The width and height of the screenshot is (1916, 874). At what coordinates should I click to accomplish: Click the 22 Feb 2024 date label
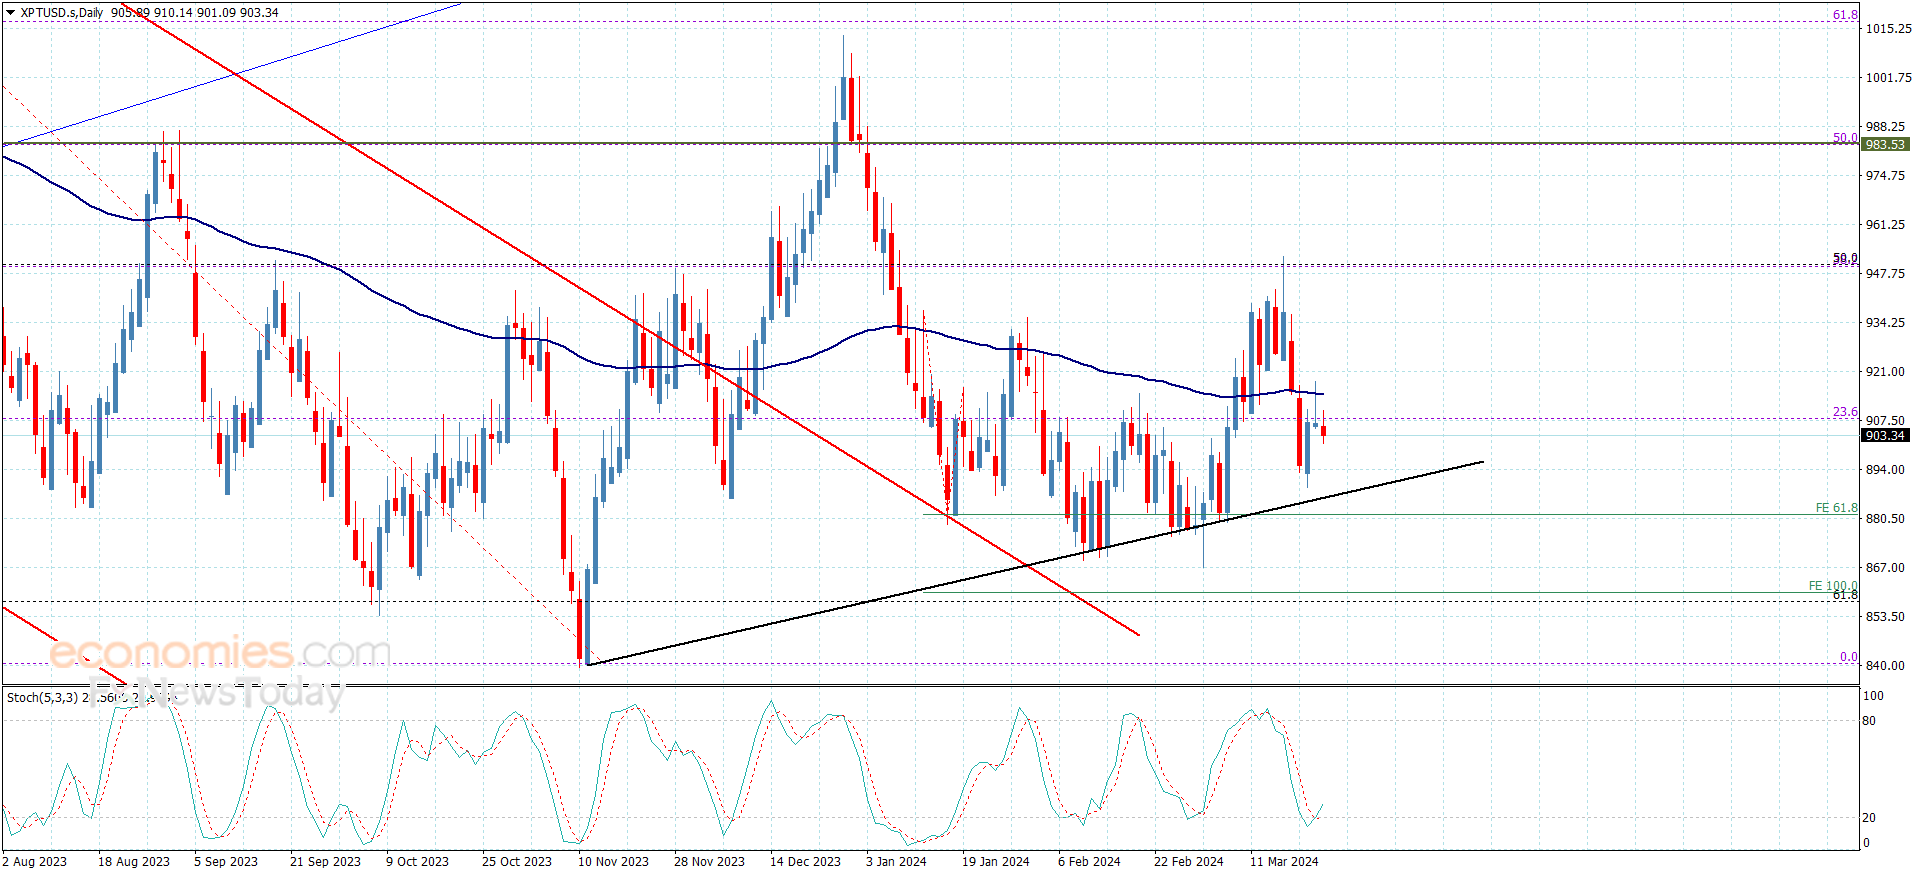click(1188, 862)
